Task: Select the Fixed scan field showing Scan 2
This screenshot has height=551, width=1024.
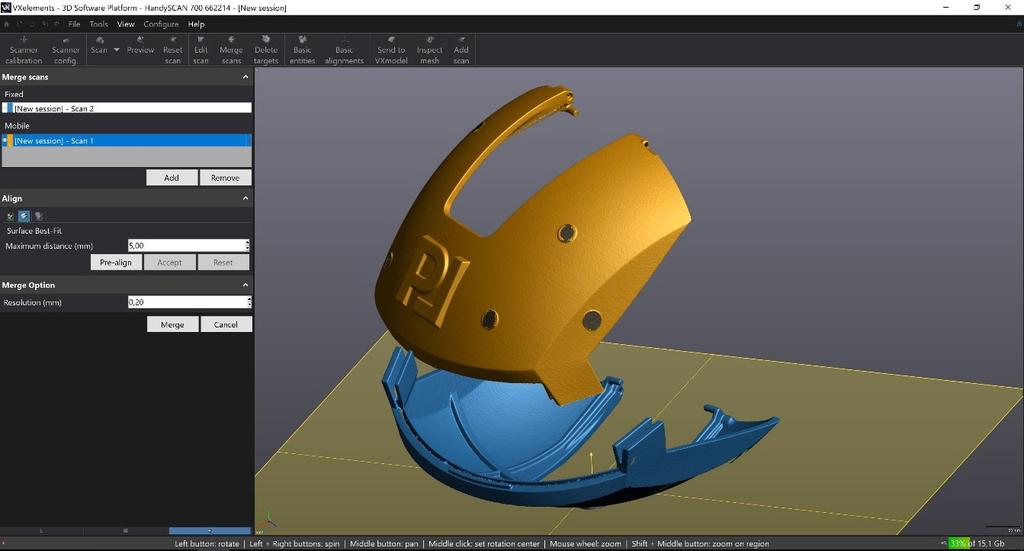Action: [127, 108]
